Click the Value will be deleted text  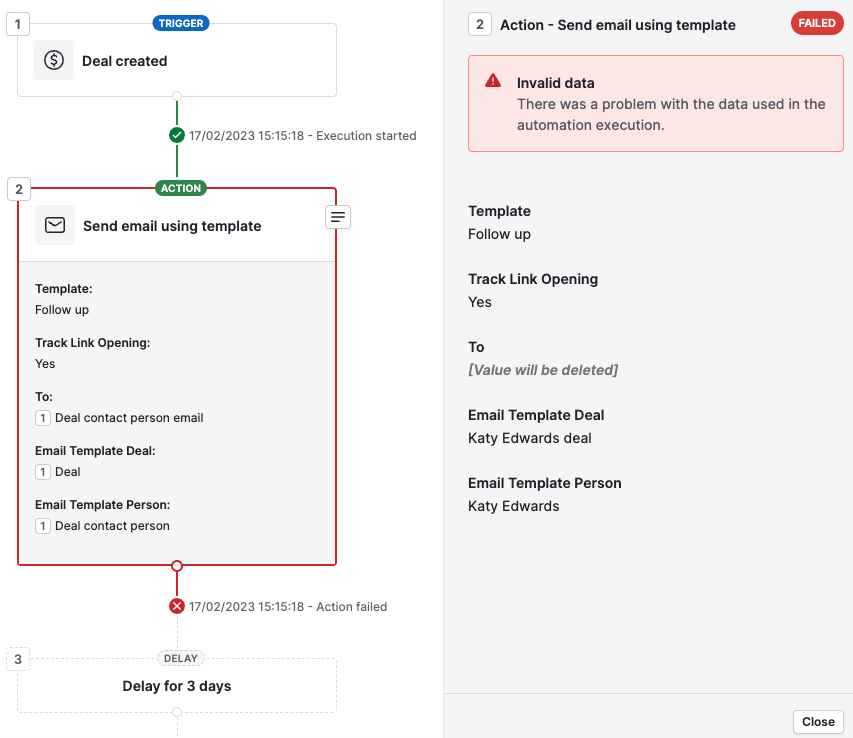coord(543,369)
